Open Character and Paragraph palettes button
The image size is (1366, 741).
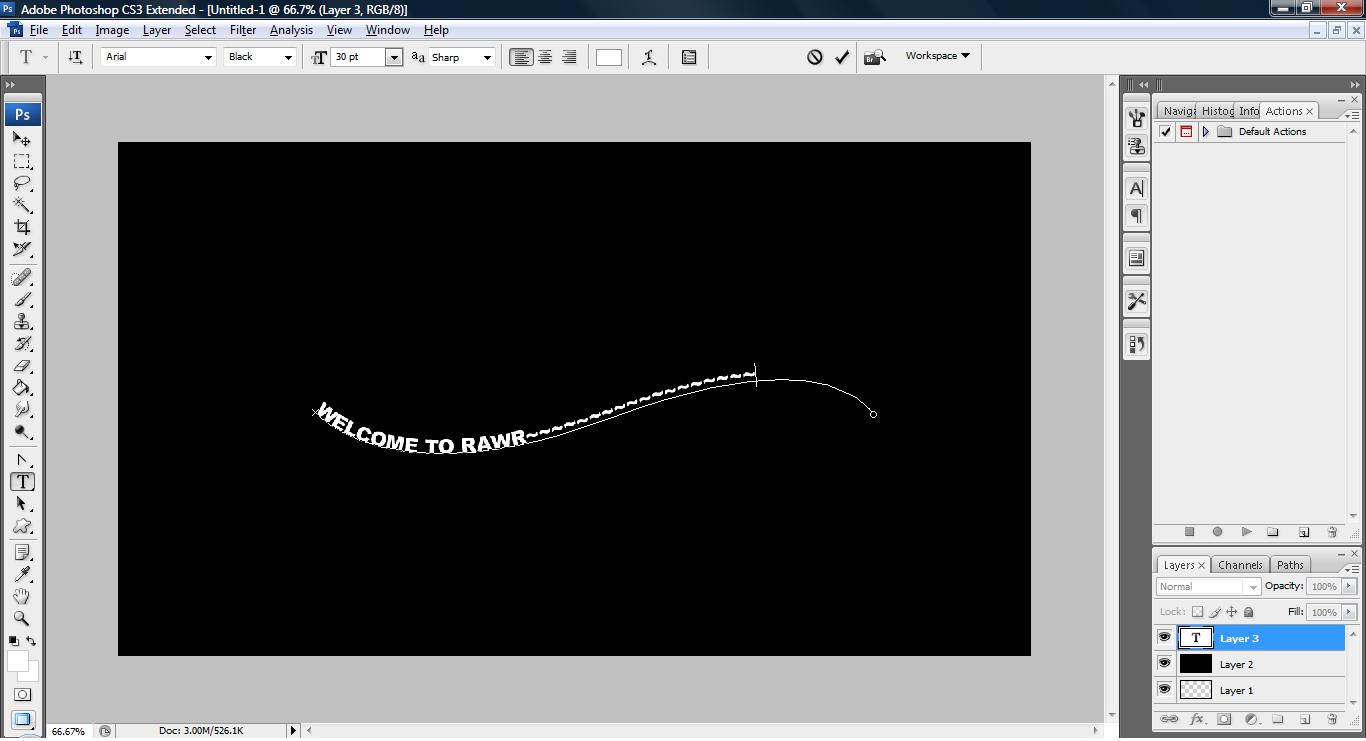pos(689,57)
